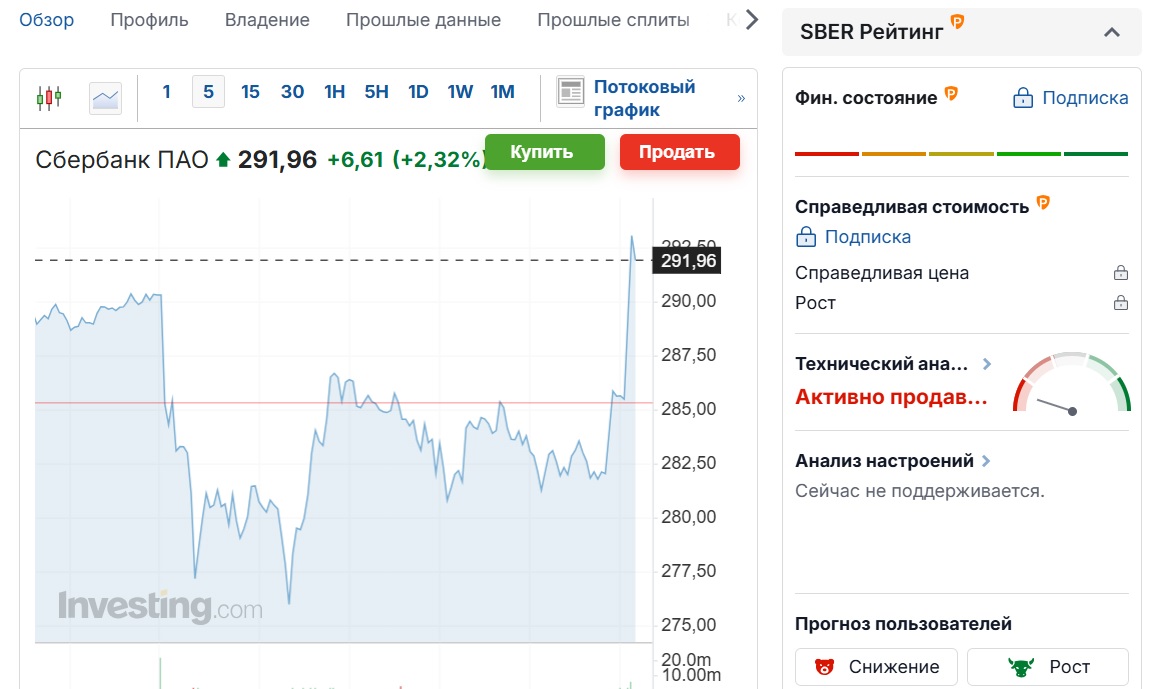
Task: Click the Pro badge next to Справедливая стоимость
Action: (1043, 203)
